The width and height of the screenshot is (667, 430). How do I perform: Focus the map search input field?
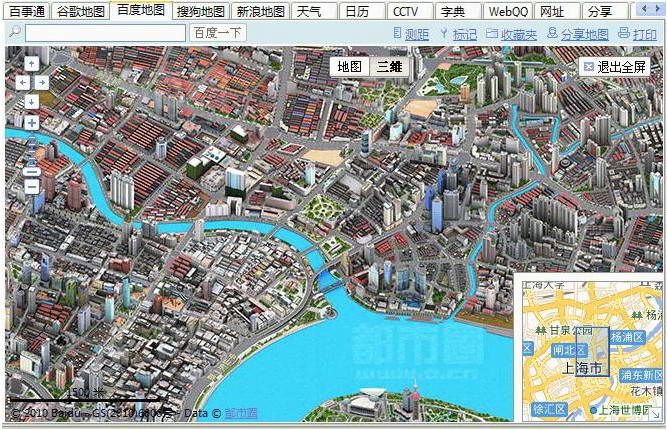point(105,33)
